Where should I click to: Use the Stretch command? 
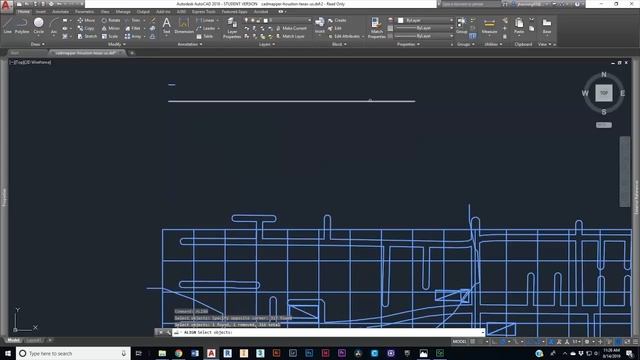point(87,36)
